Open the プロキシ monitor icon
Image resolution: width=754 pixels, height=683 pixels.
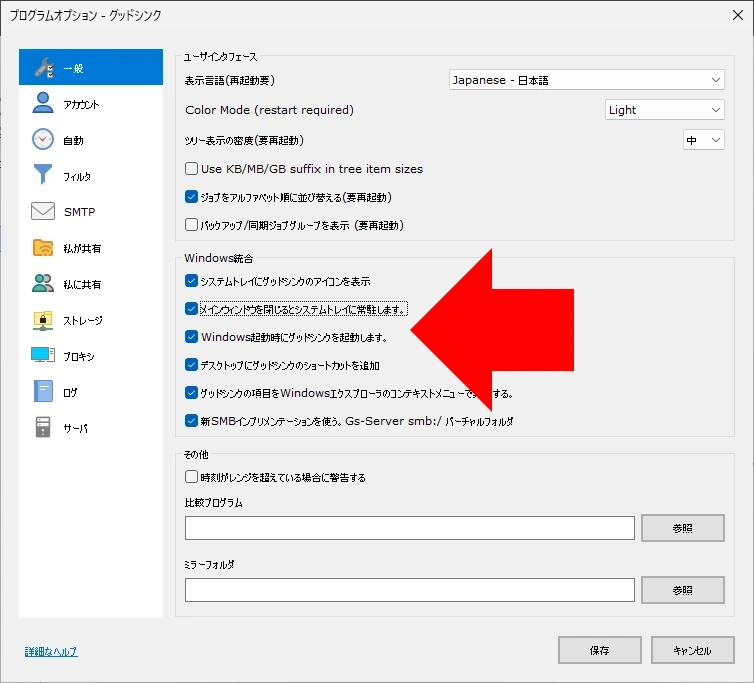pos(43,355)
